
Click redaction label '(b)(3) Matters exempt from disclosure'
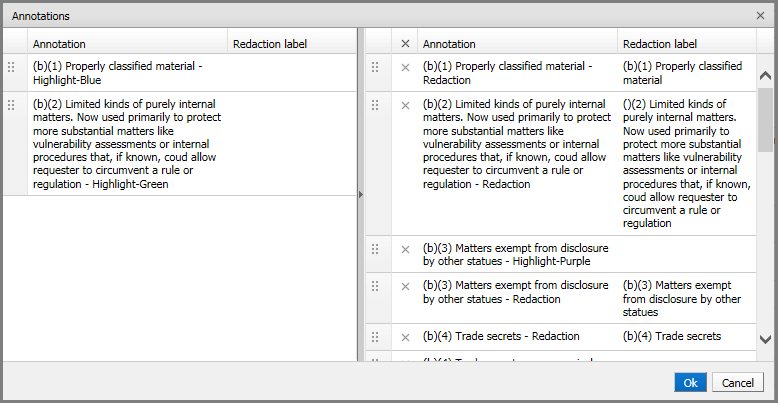tap(682, 299)
